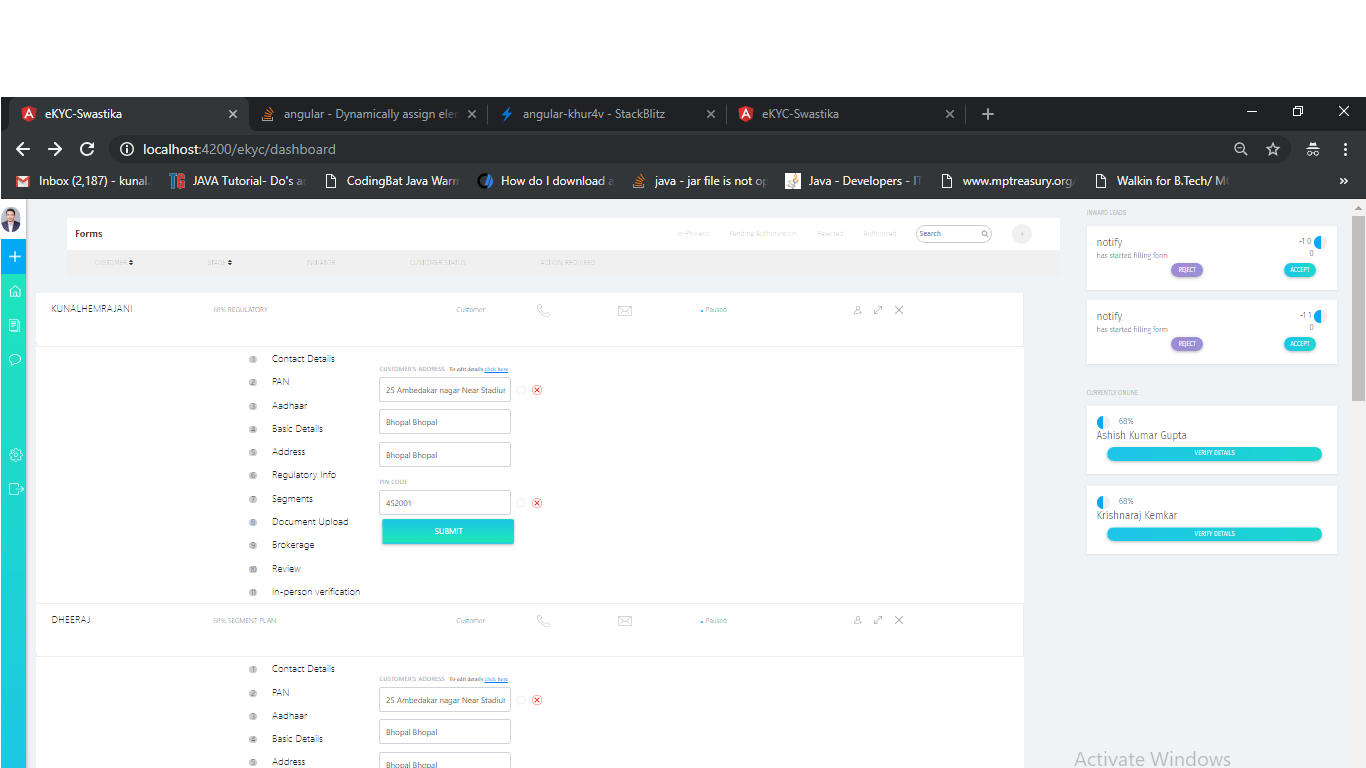Filter forms by Authorized
This screenshot has height=768, width=1366.
pos(880,234)
